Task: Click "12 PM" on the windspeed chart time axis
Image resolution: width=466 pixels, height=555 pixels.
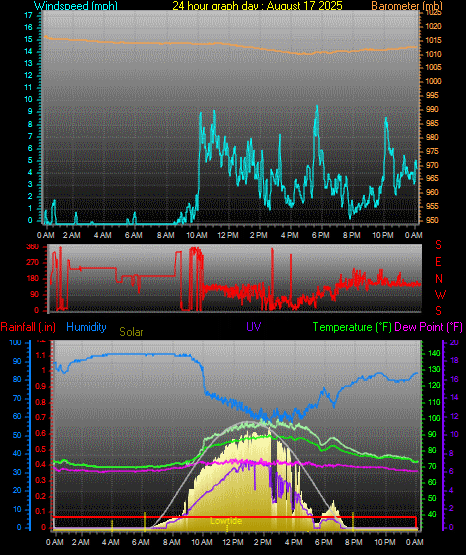Action: 228,235
